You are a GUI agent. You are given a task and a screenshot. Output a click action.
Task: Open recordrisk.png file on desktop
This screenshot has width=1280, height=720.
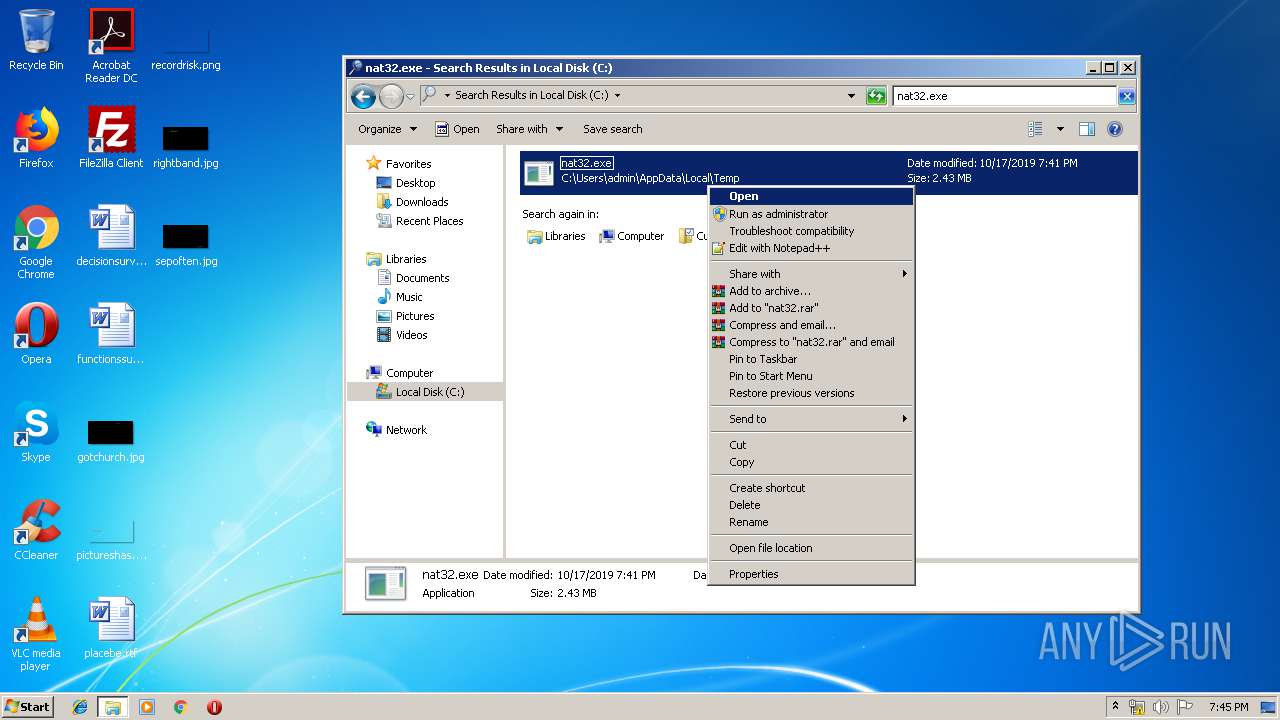186,46
